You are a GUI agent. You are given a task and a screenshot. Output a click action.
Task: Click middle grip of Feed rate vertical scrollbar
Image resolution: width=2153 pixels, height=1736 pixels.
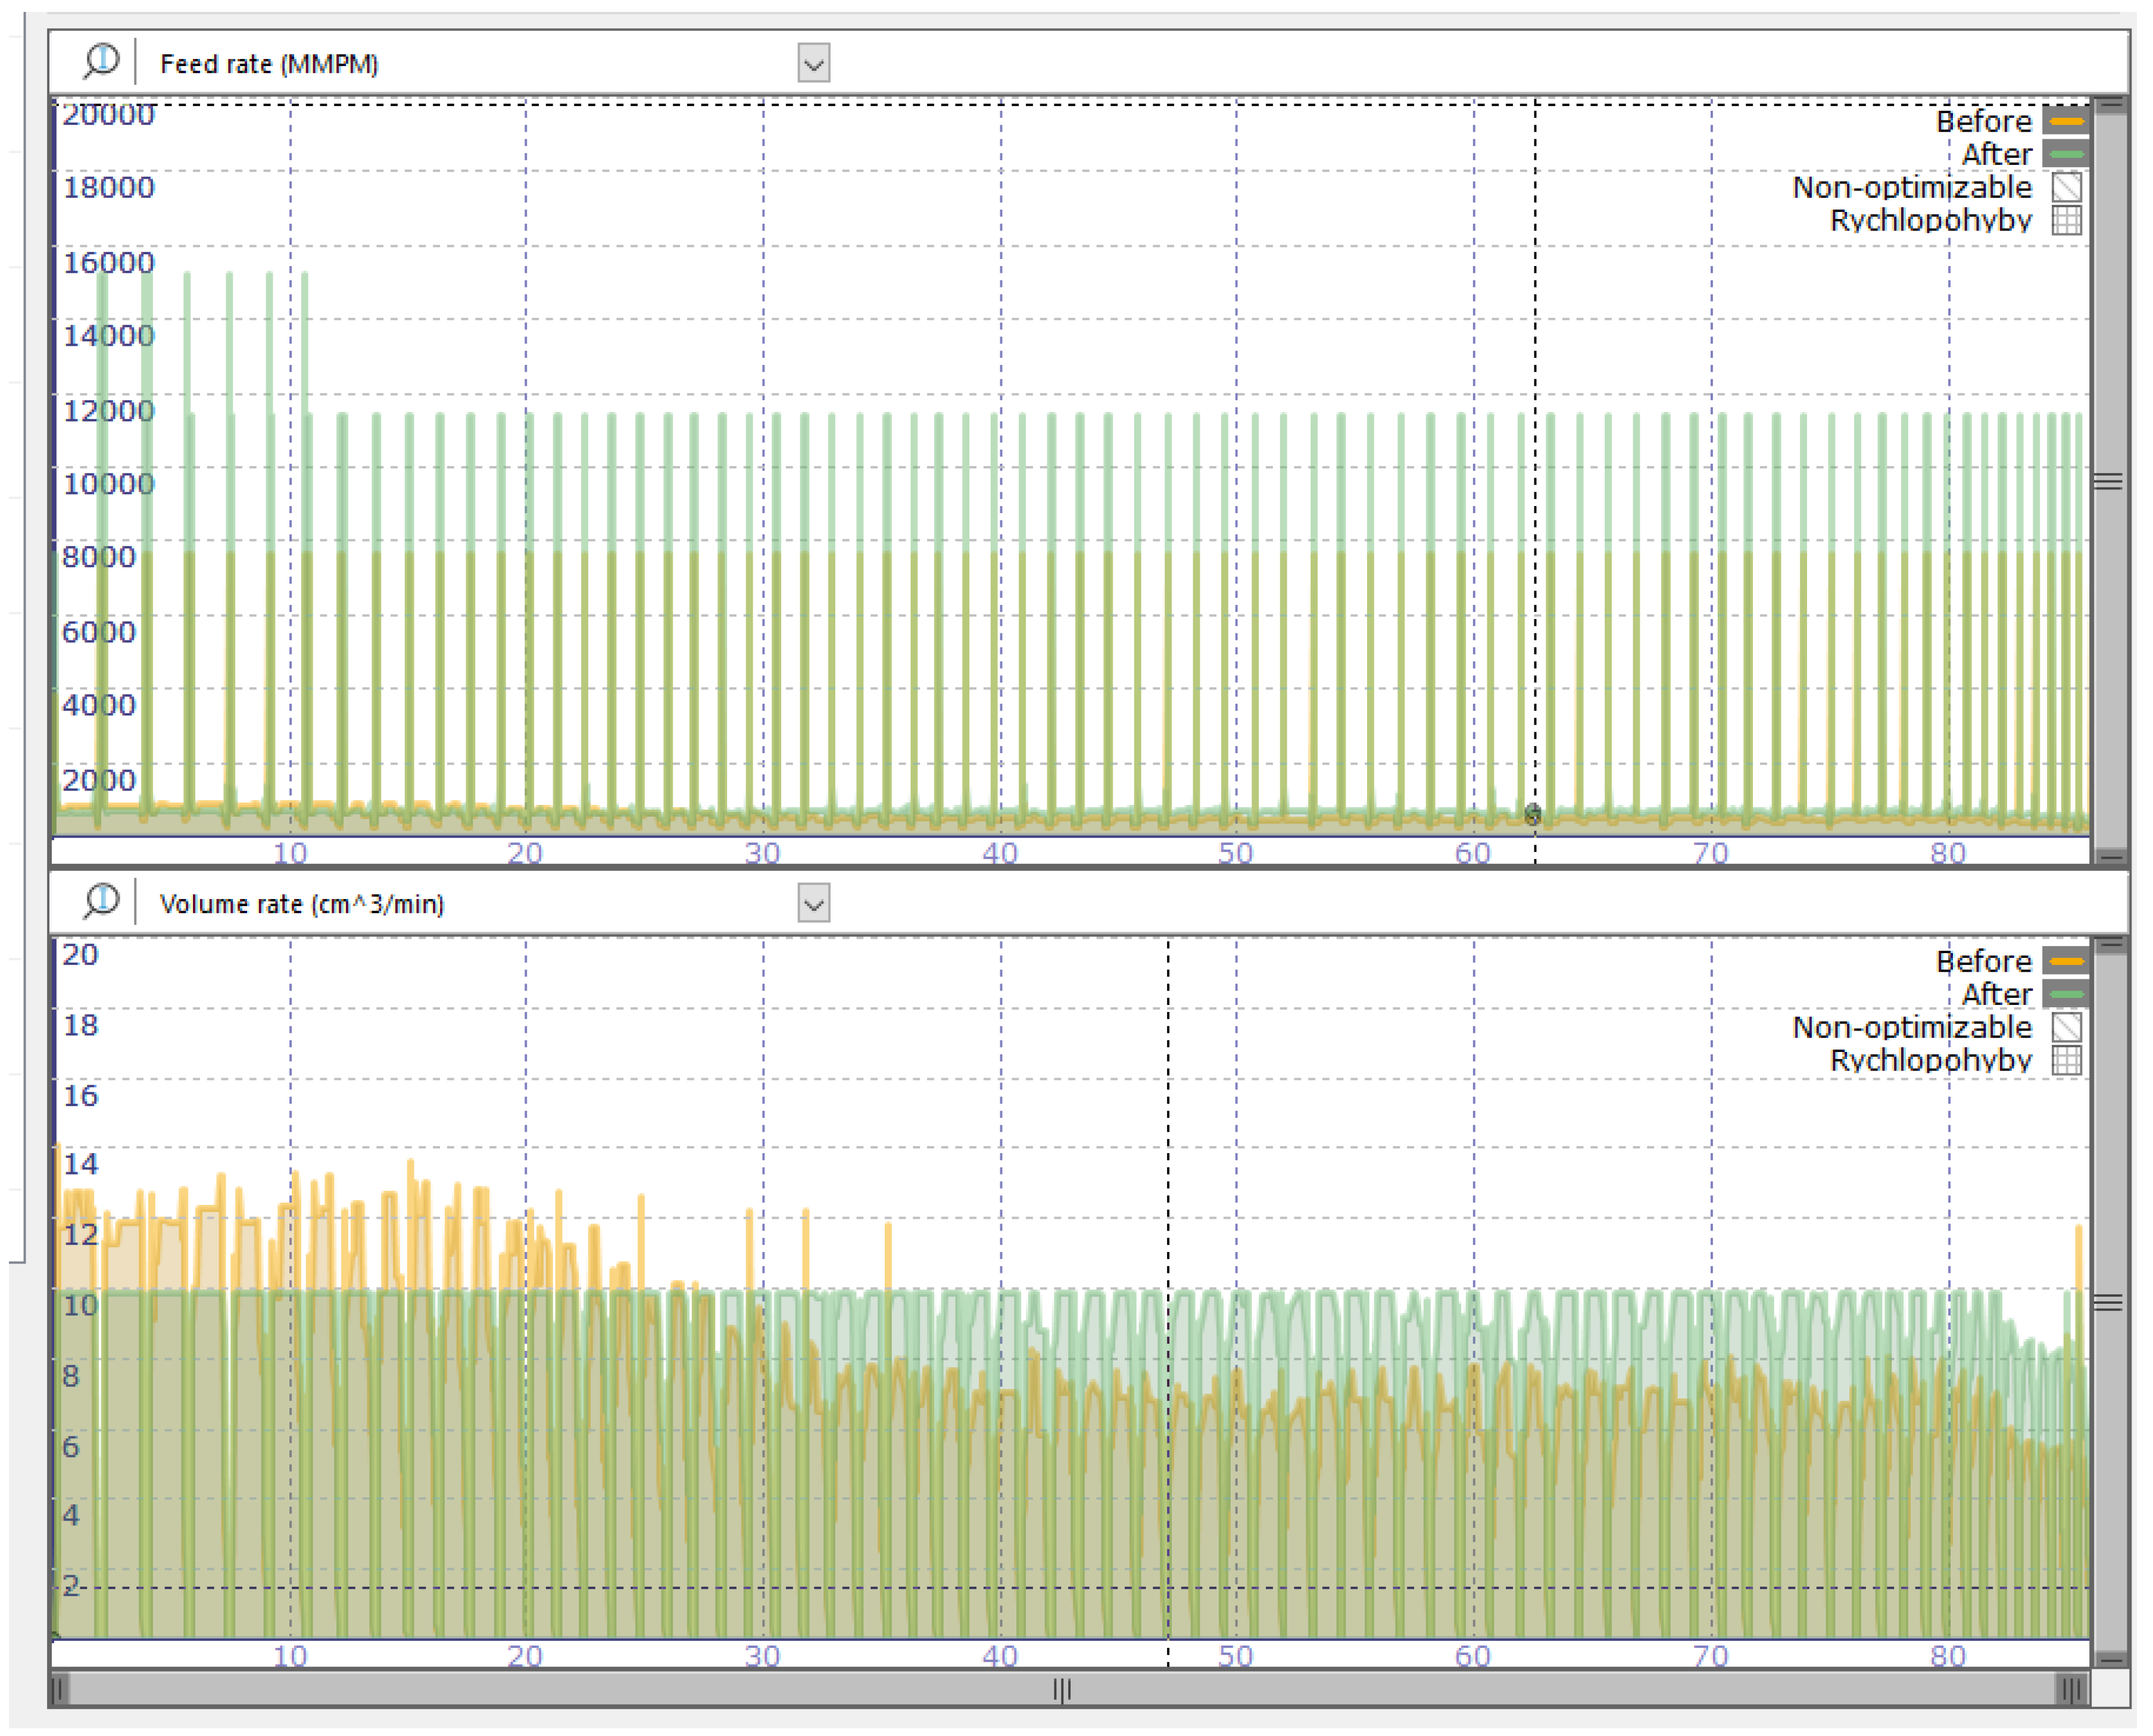click(x=2108, y=482)
